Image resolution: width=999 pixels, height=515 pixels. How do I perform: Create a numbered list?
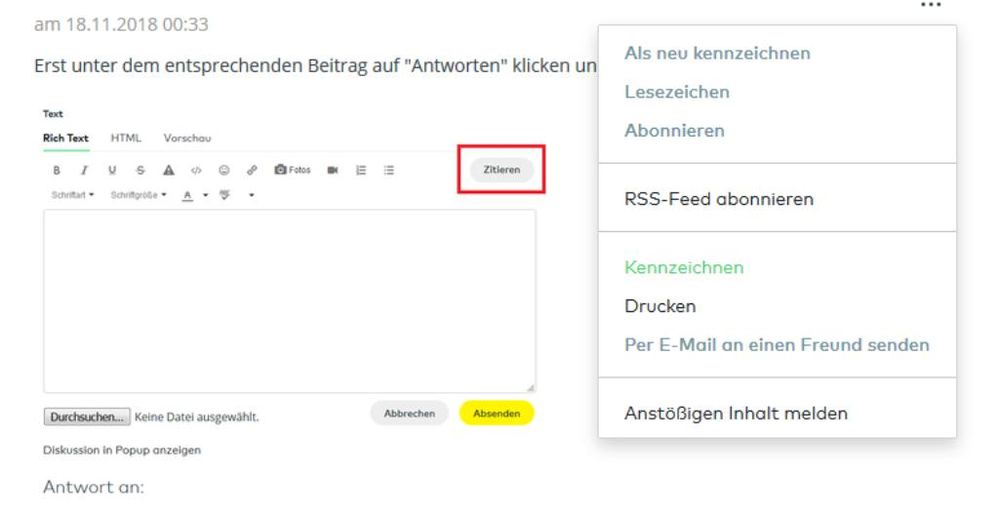tap(361, 170)
